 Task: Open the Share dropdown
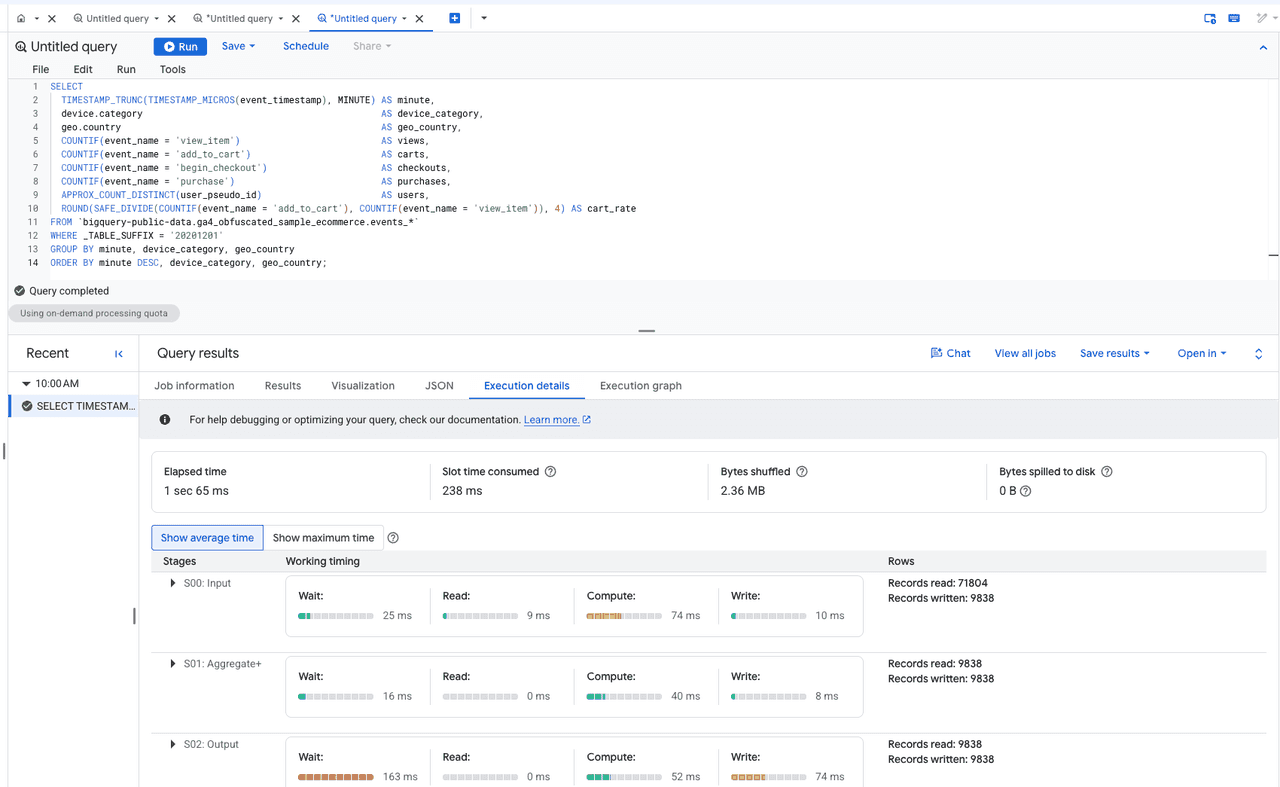[x=372, y=46]
